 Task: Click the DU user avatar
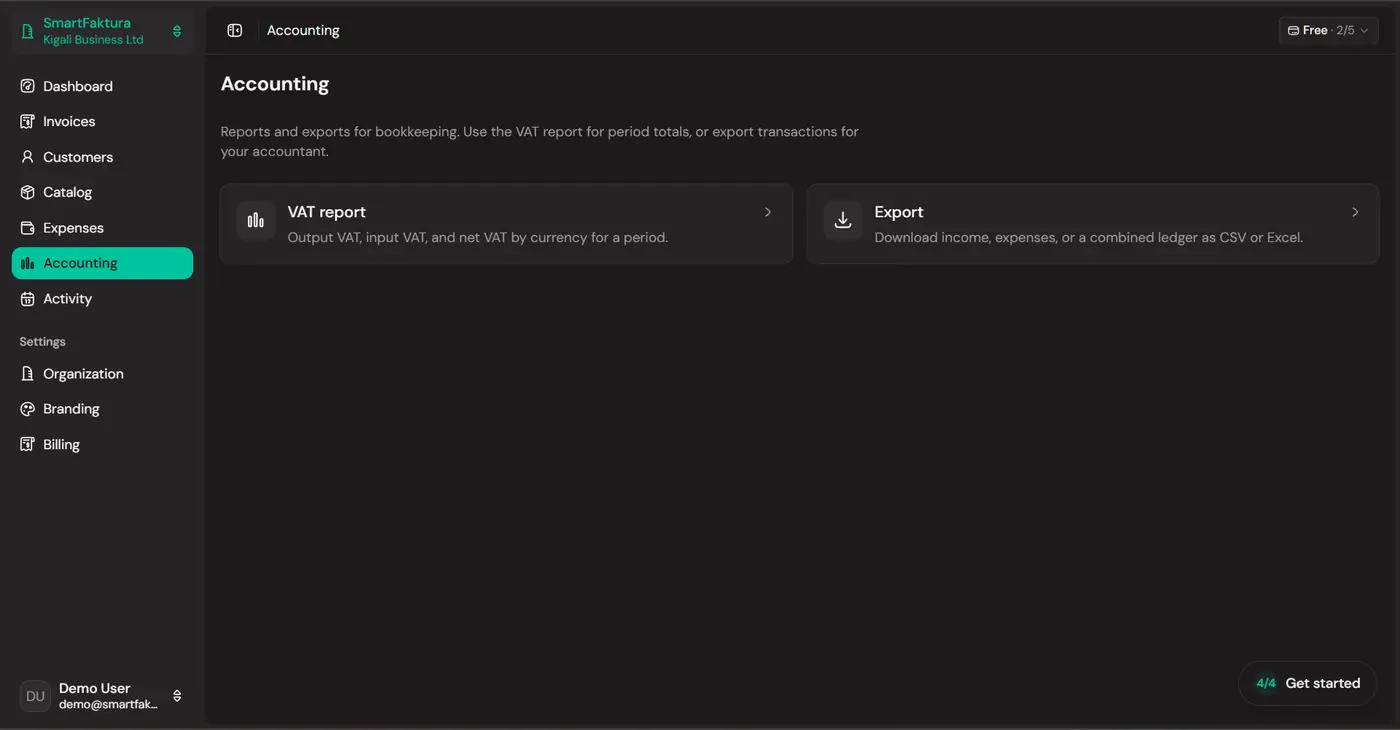[35, 696]
